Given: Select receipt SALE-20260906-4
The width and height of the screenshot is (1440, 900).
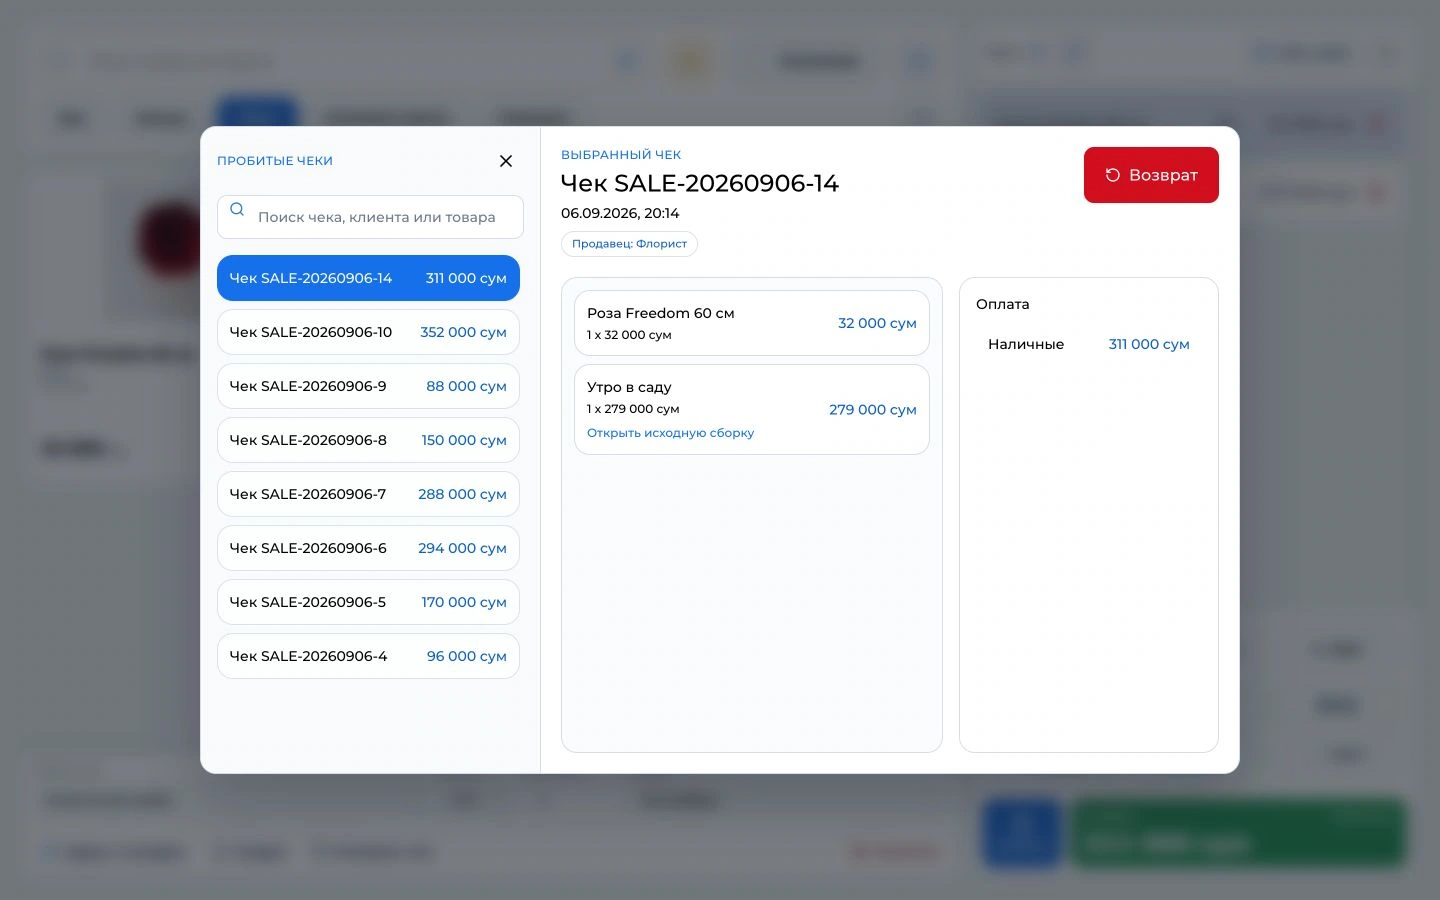Looking at the screenshot, I should pyautogui.click(x=368, y=656).
